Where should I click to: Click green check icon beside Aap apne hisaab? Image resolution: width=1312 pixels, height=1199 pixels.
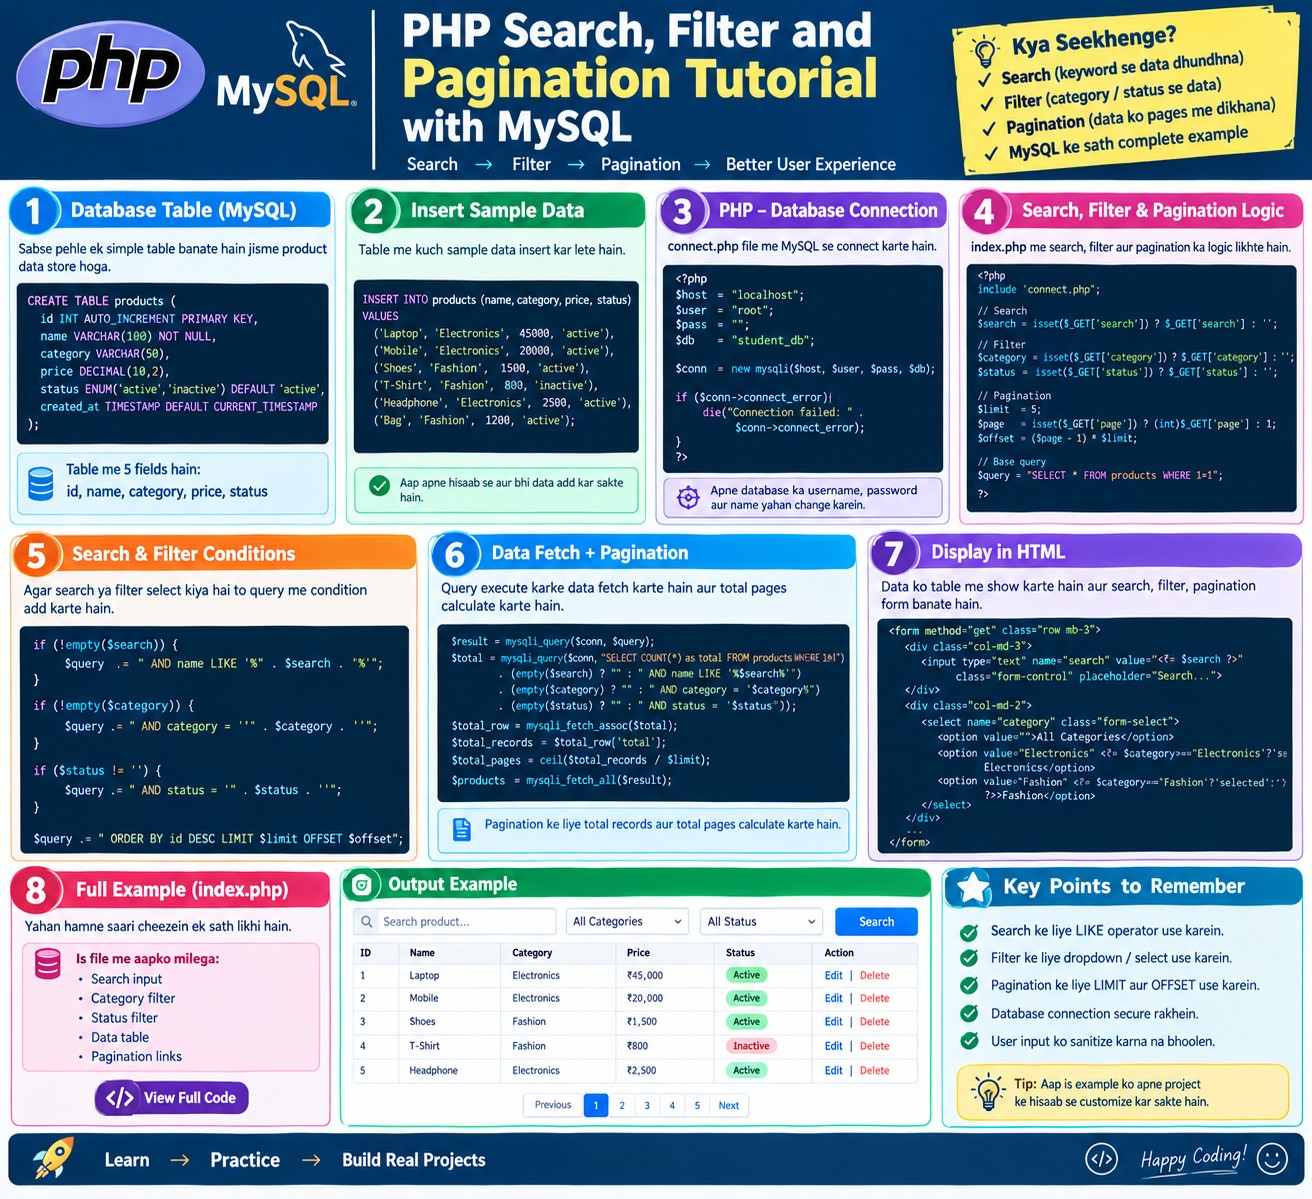(x=379, y=486)
